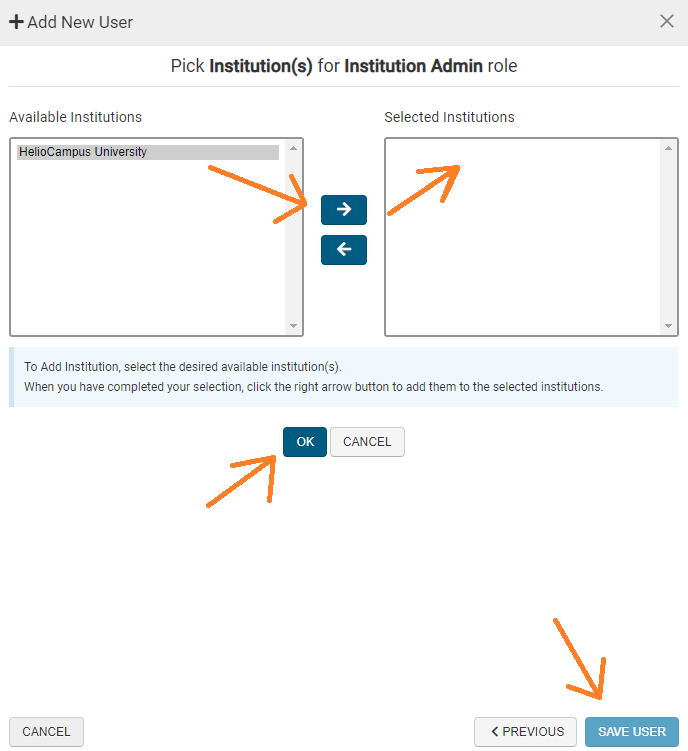Click the bottom-left CANCEL button
This screenshot has width=688, height=751.
pyautogui.click(x=46, y=732)
